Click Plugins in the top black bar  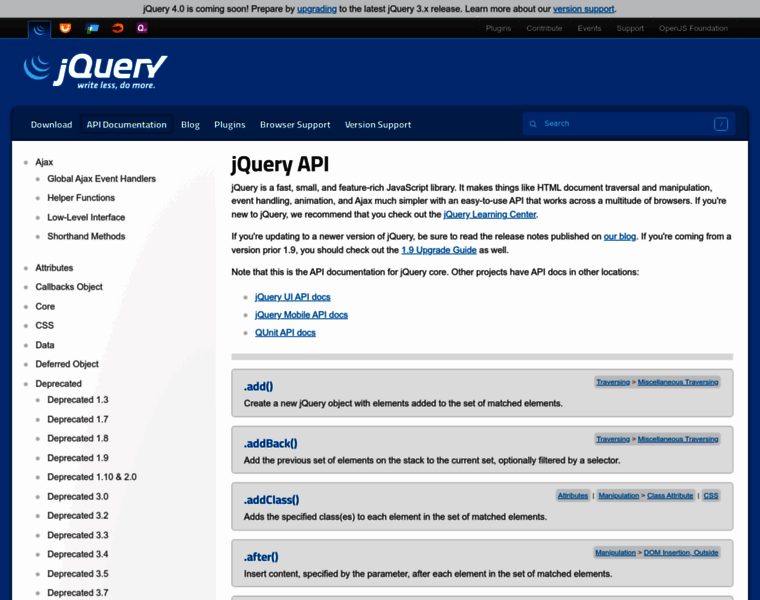pos(498,28)
